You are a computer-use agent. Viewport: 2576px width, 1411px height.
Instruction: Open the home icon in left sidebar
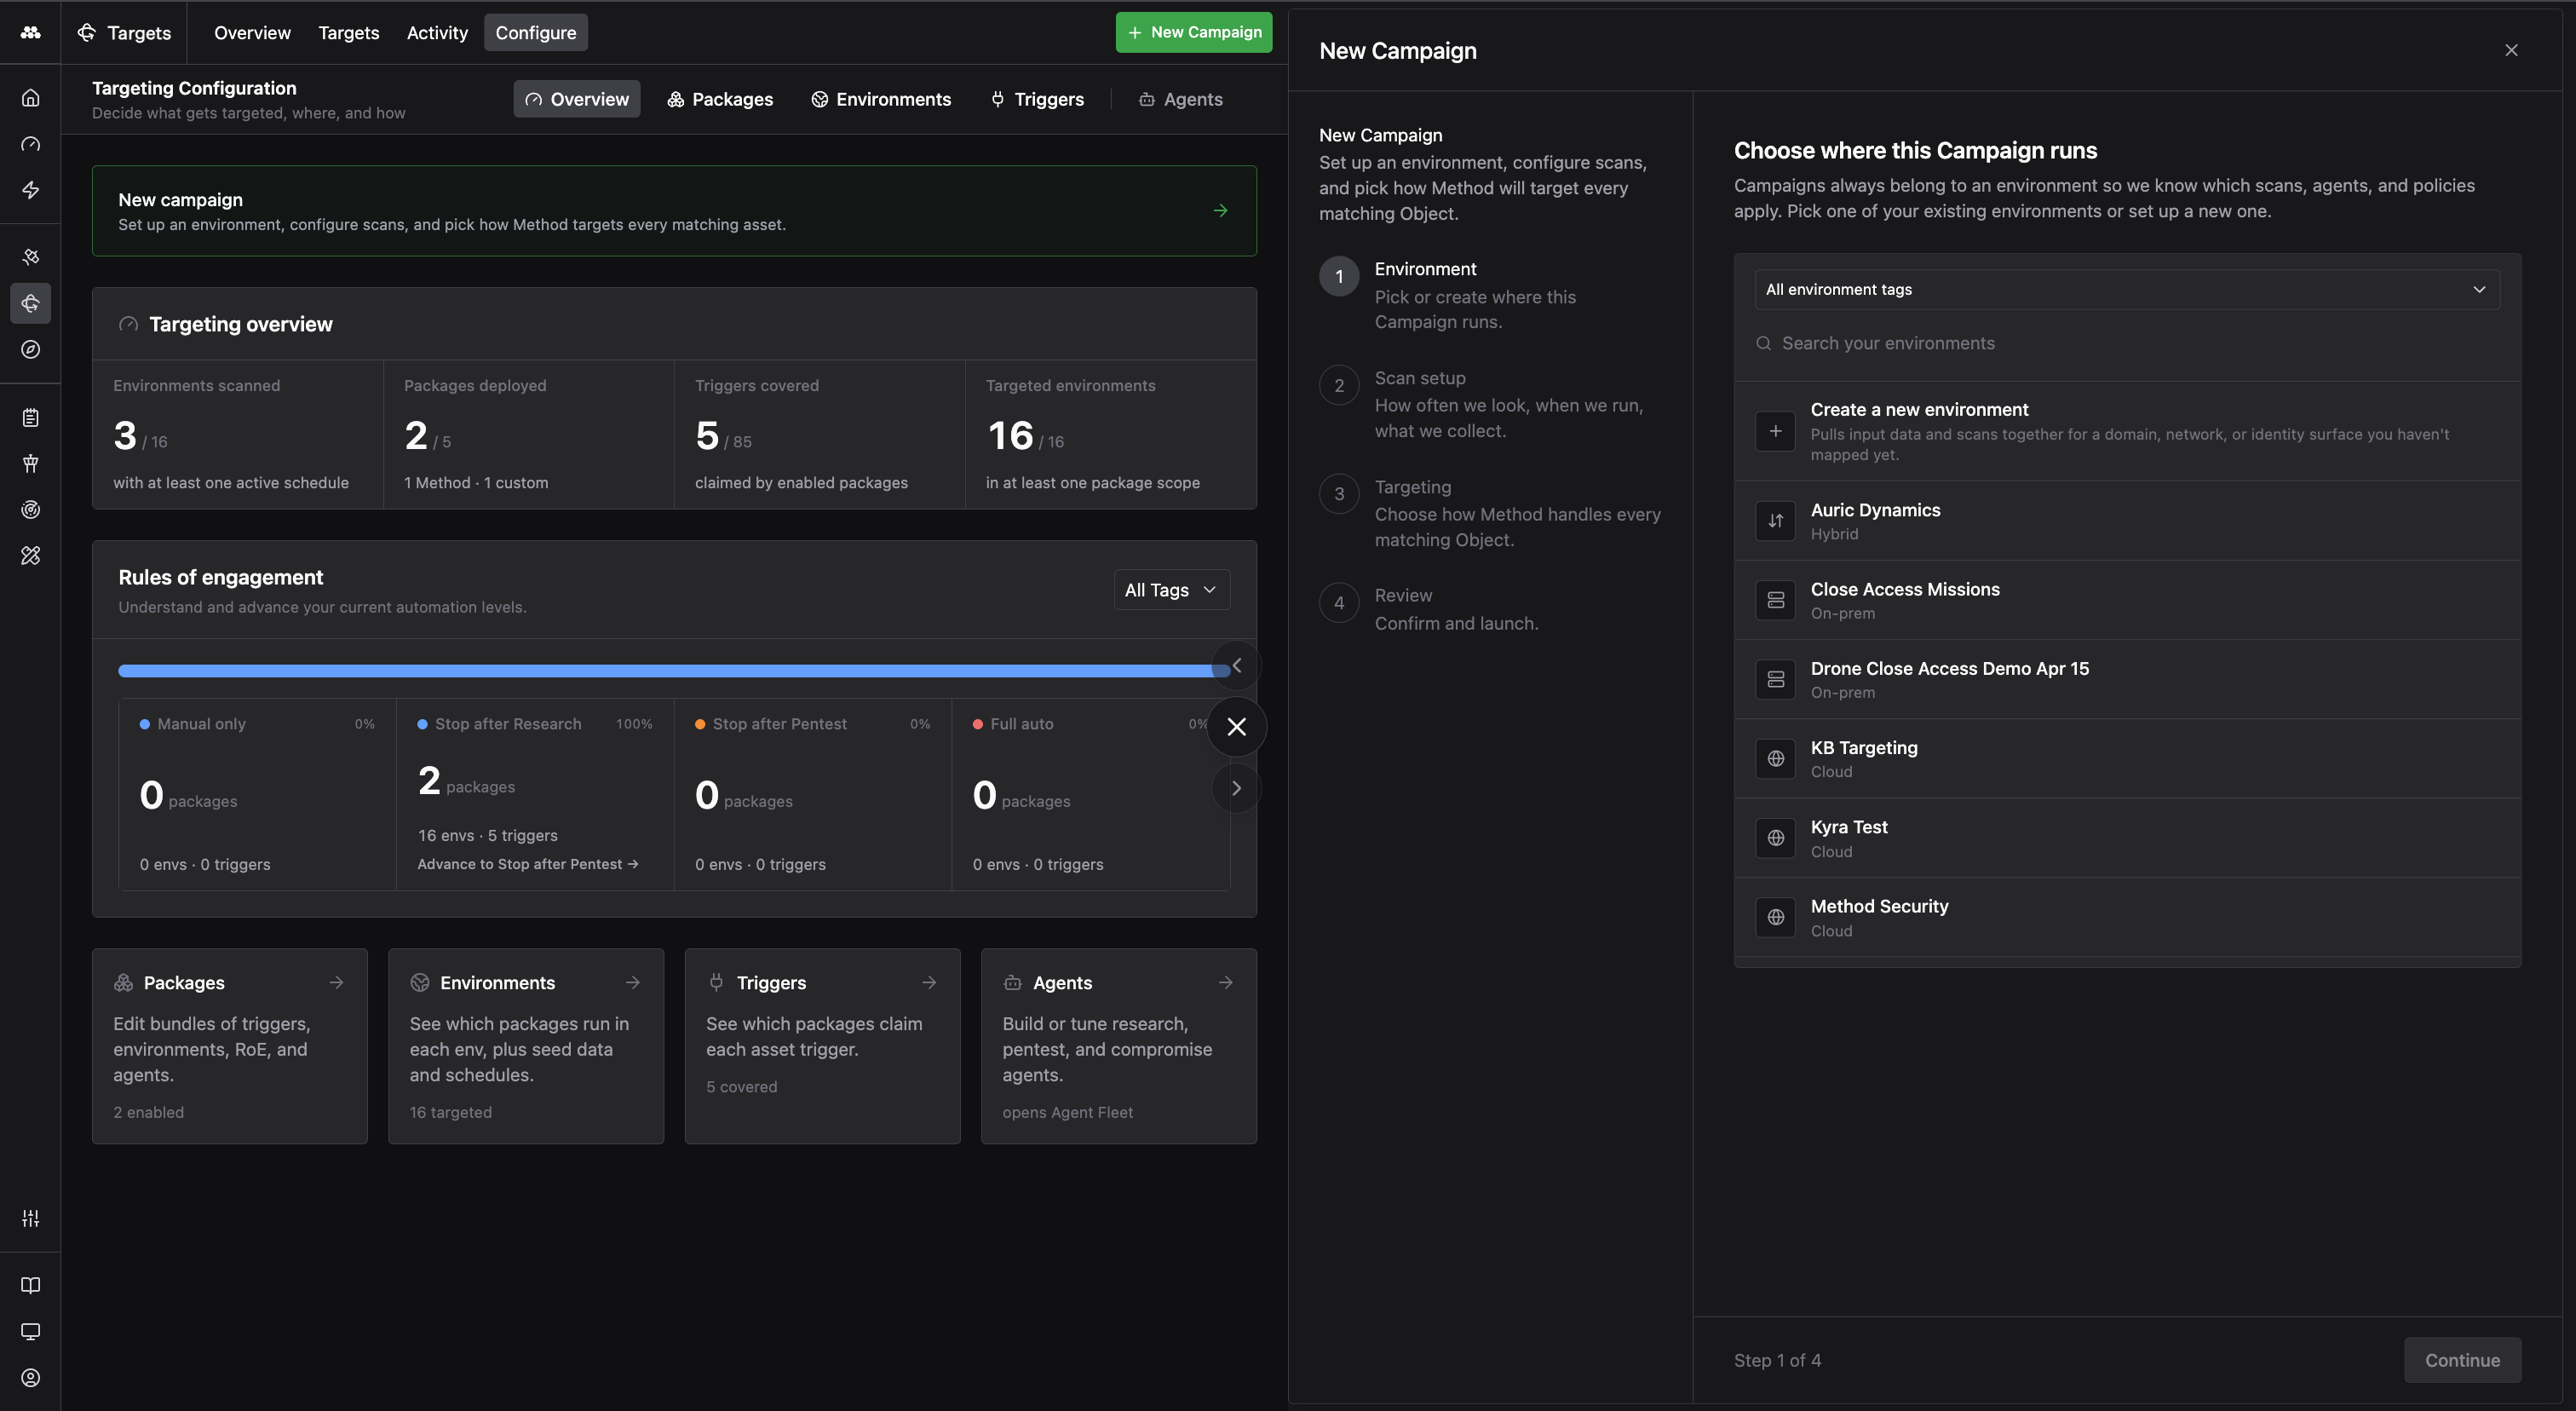[x=31, y=98]
